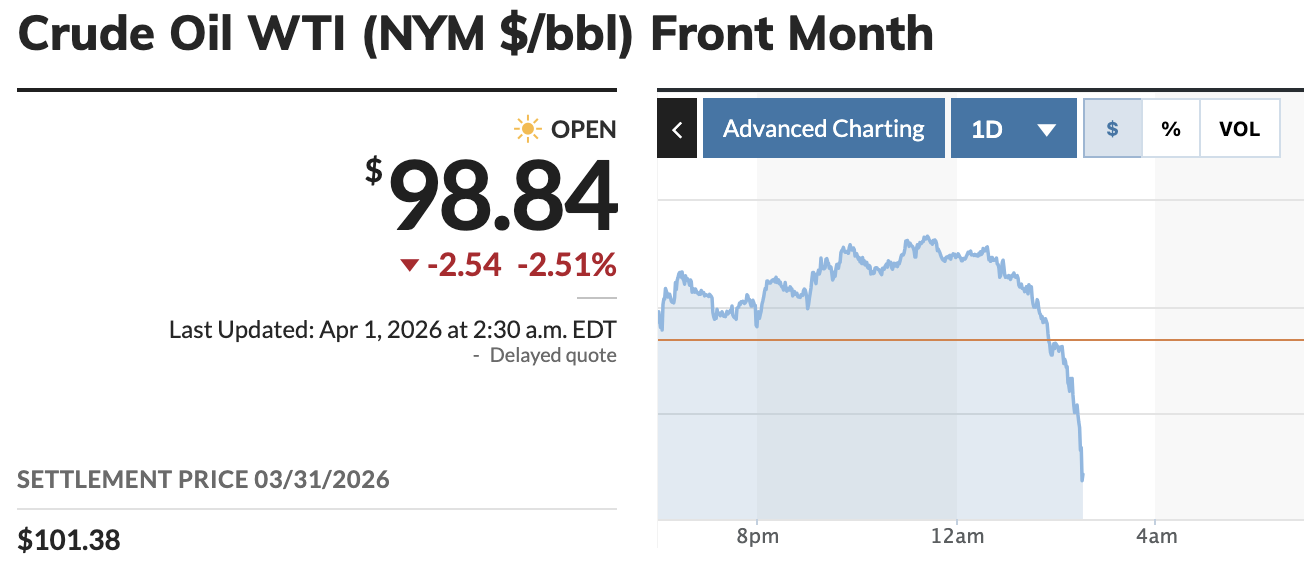Expand the 1D time range dropdown
The width and height of the screenshot is (1304, 572).
coord(1013,129)
